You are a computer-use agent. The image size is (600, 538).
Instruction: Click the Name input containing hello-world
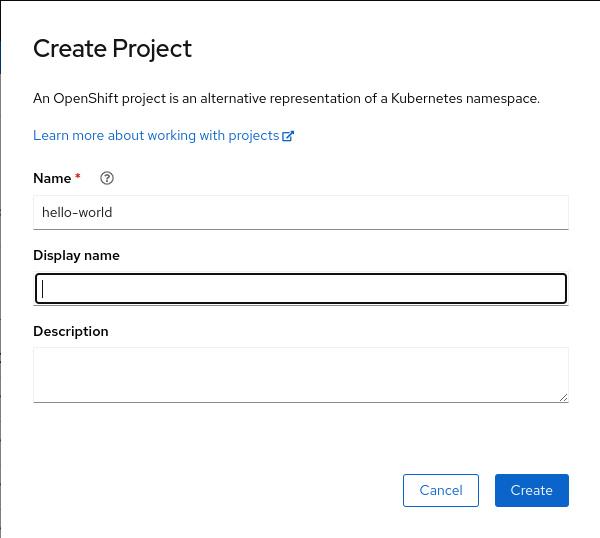[301, 212]
